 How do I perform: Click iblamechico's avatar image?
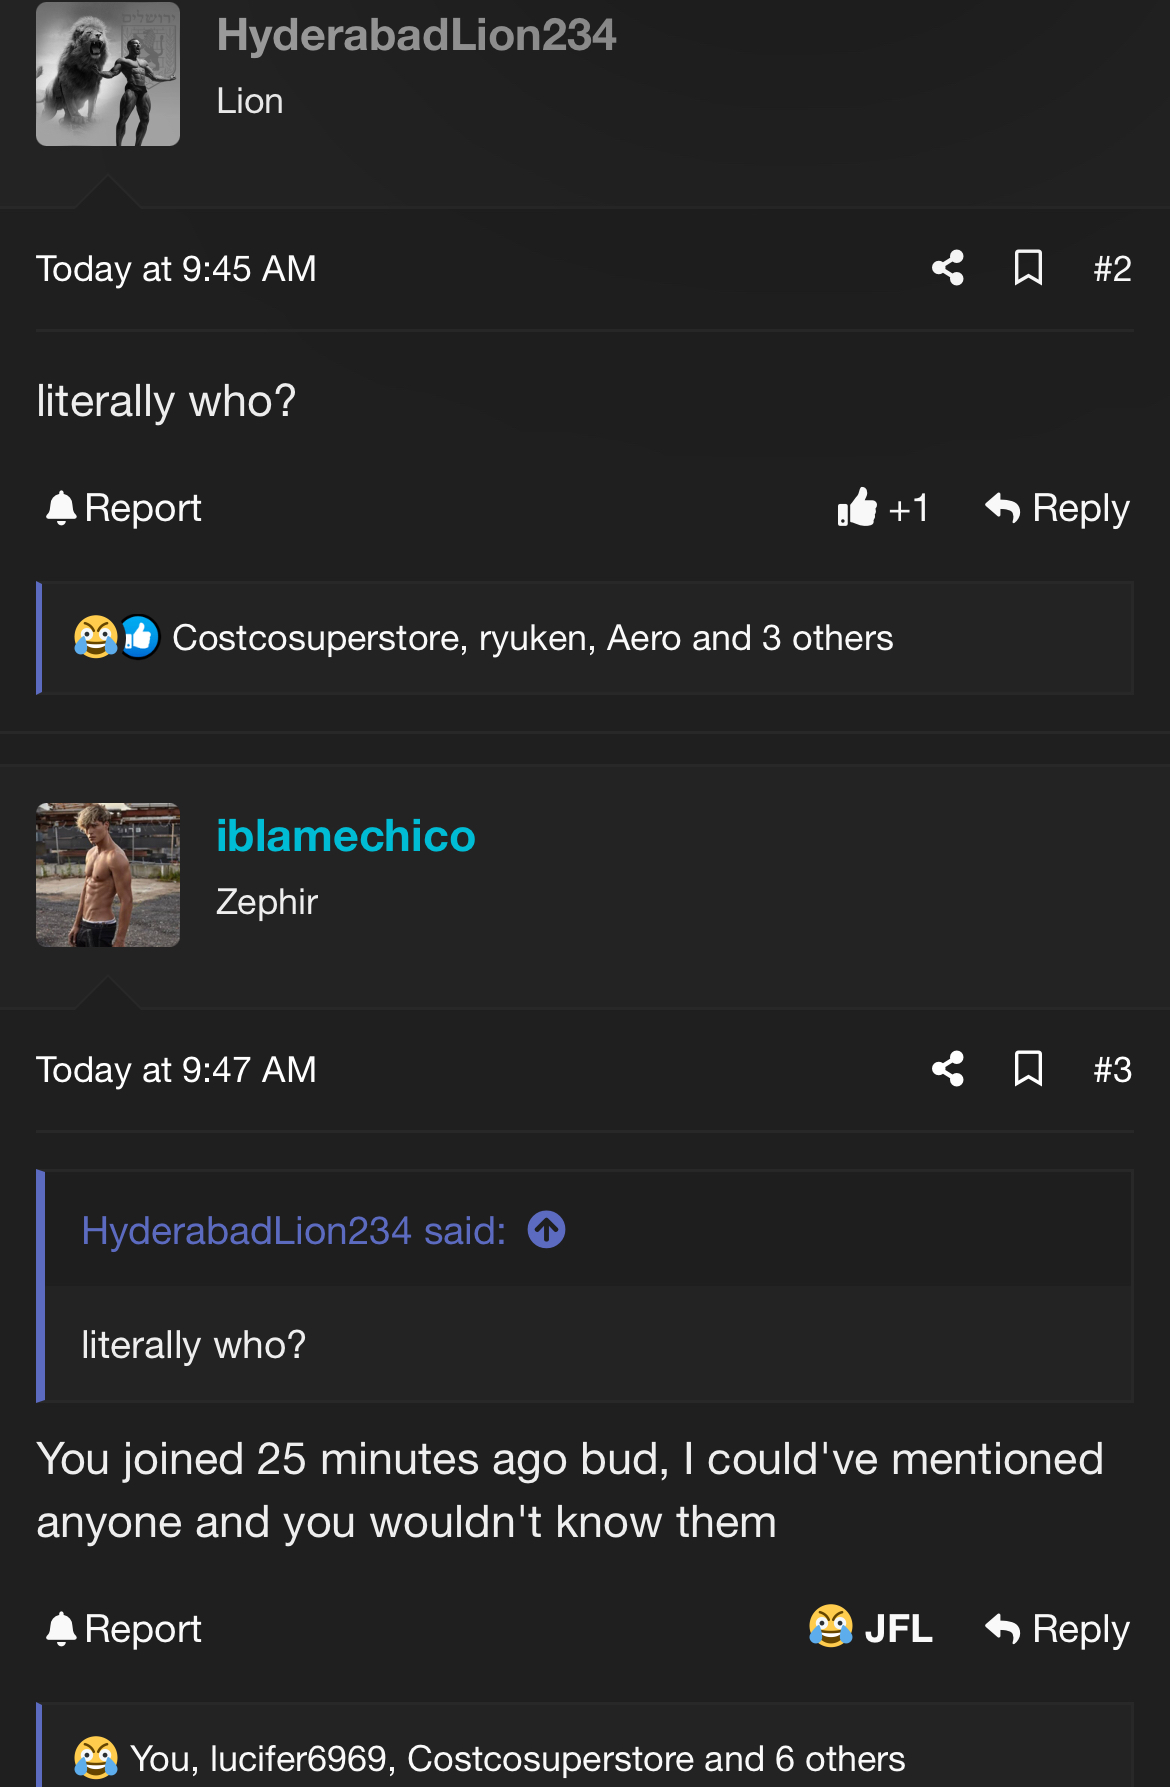108,875
